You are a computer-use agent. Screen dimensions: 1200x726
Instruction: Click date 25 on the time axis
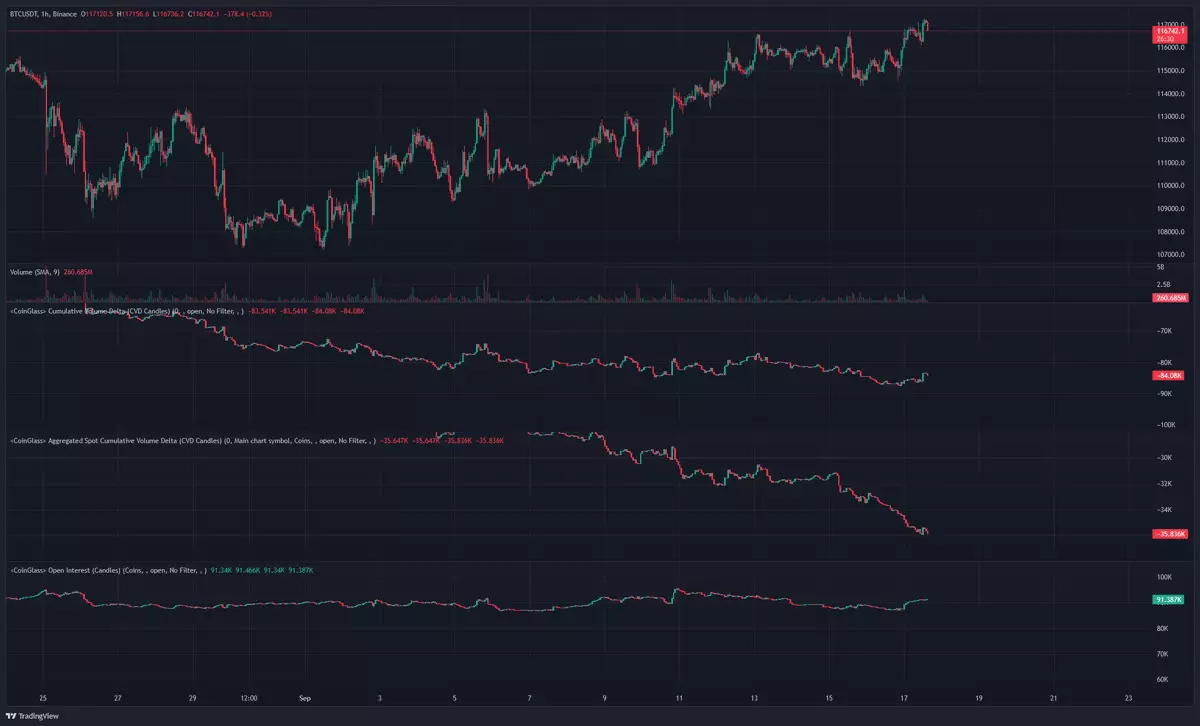(43, 698)
